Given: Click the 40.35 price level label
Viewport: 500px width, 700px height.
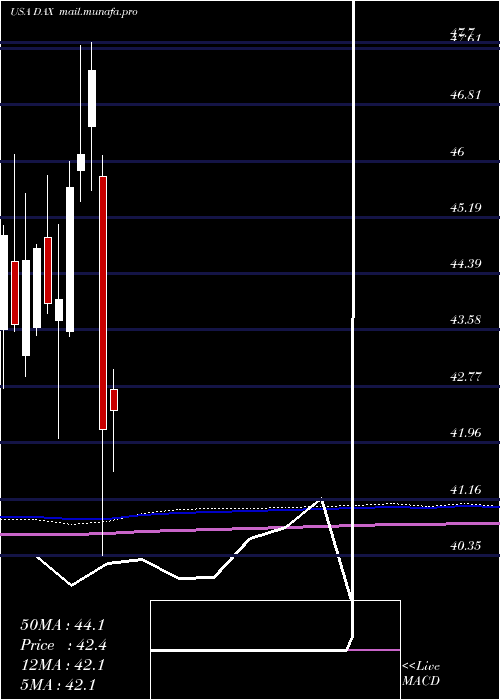Looking at the screenshot, I should [x=466, y=546].
